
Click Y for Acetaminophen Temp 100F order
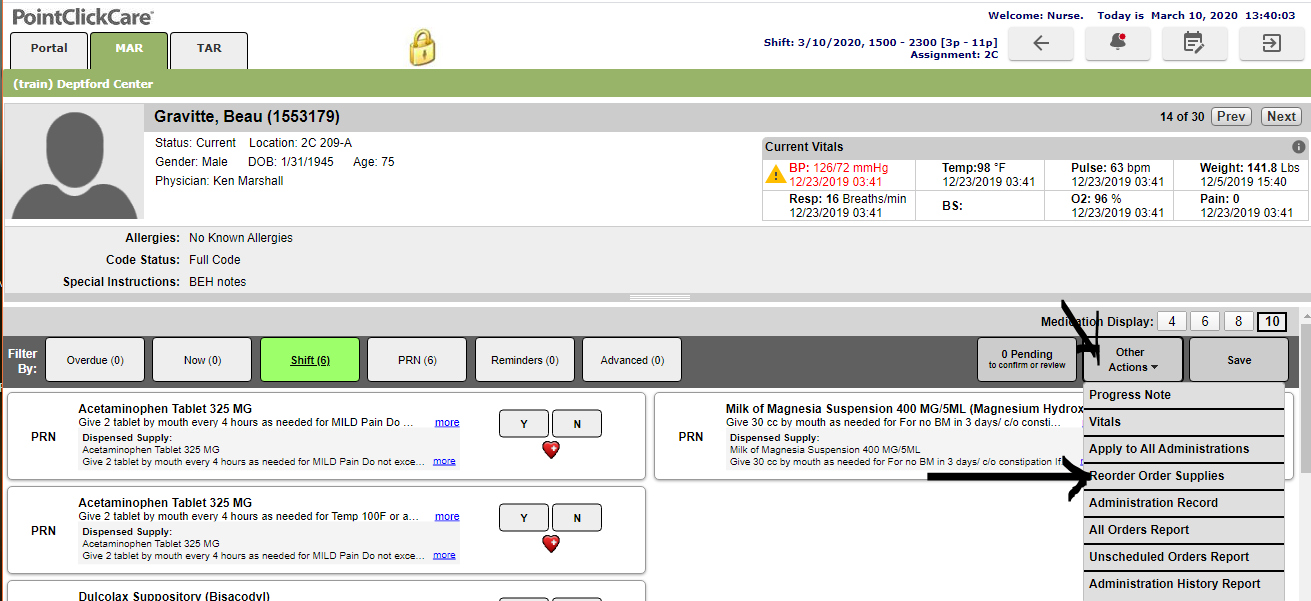pyautogui.click(x=524, y=518)
